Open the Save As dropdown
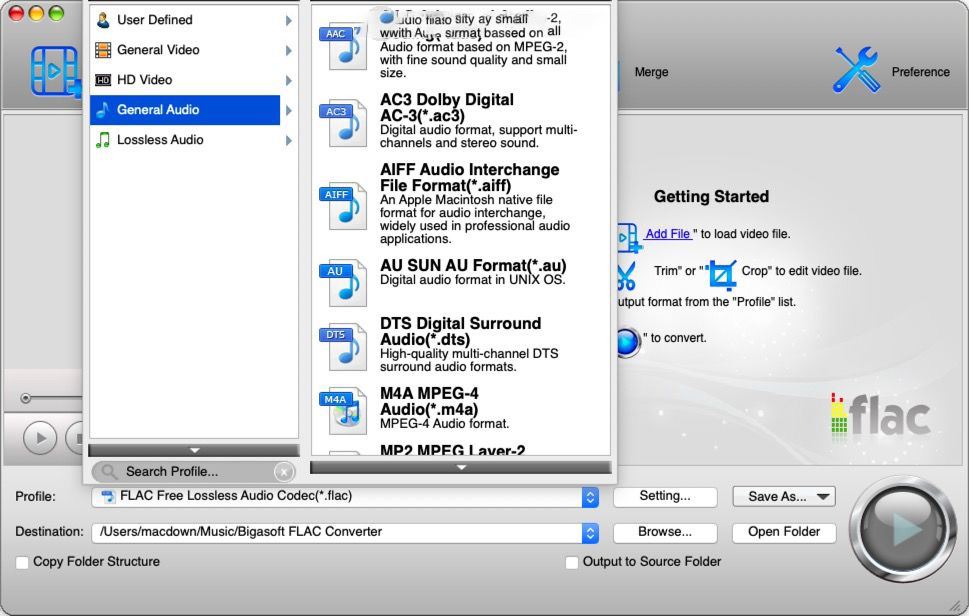This screenshot has height=616, width=969. click(x=784, y=497)
